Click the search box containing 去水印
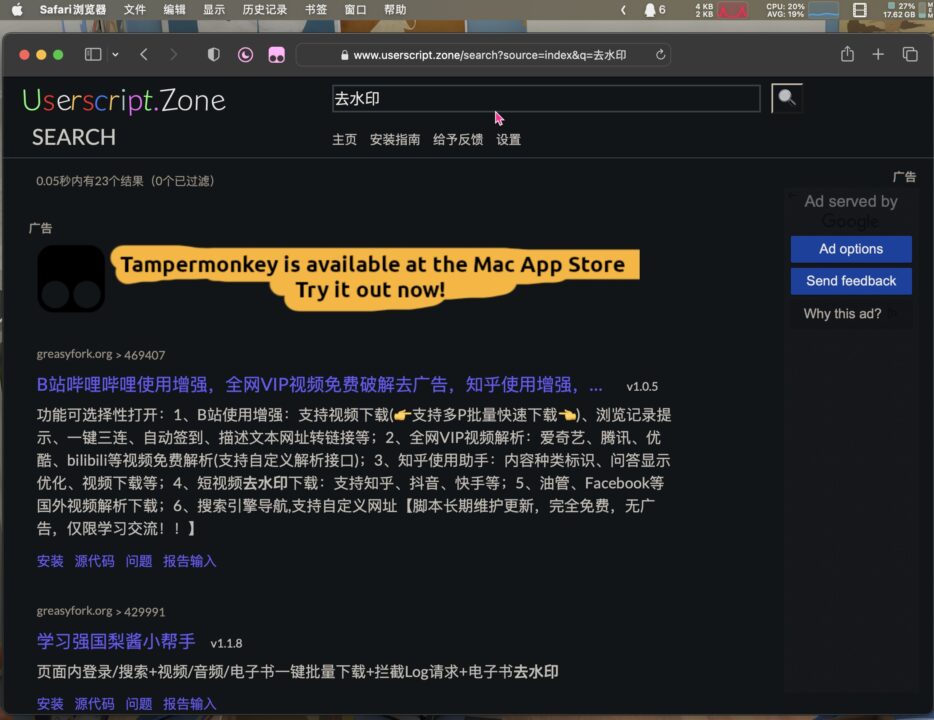 546,97
